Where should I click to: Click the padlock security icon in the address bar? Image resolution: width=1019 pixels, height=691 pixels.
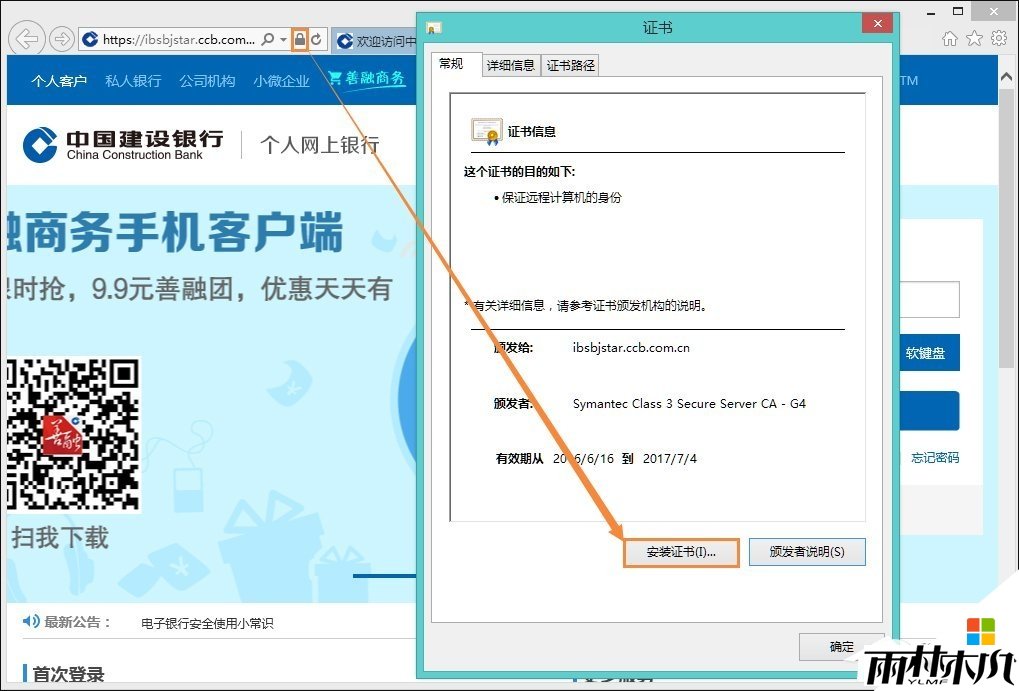pyautogui.click(x=299, y=39)
